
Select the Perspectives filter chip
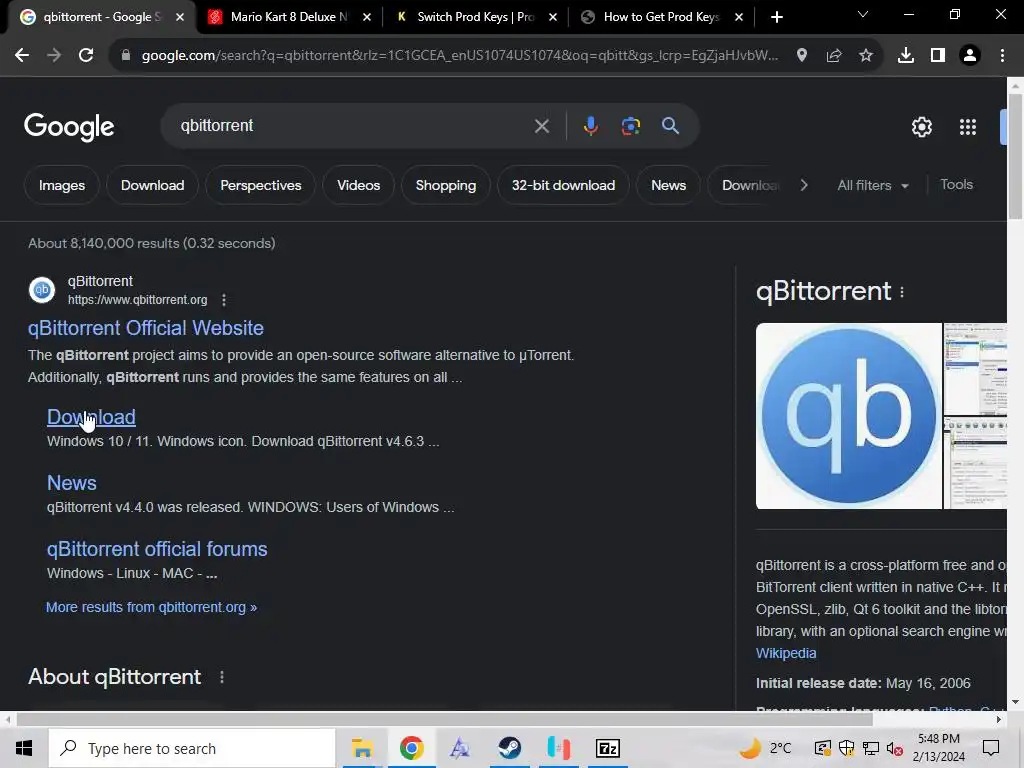click(261, 185)
